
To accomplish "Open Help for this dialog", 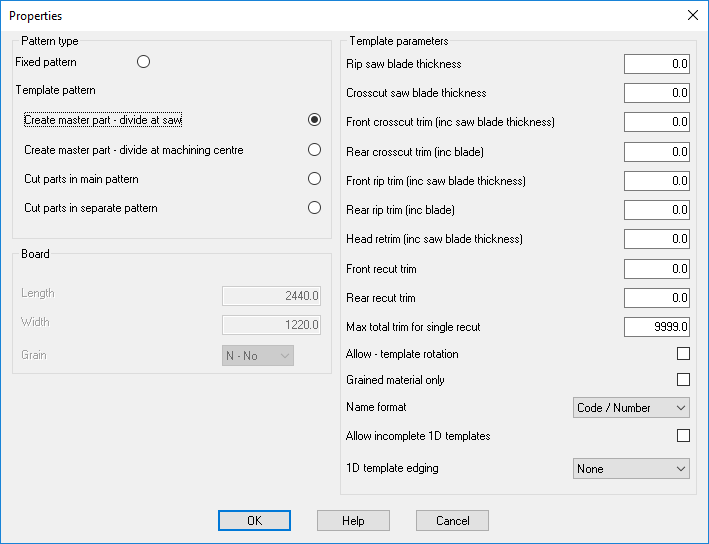I will click(x=353, y=520).
